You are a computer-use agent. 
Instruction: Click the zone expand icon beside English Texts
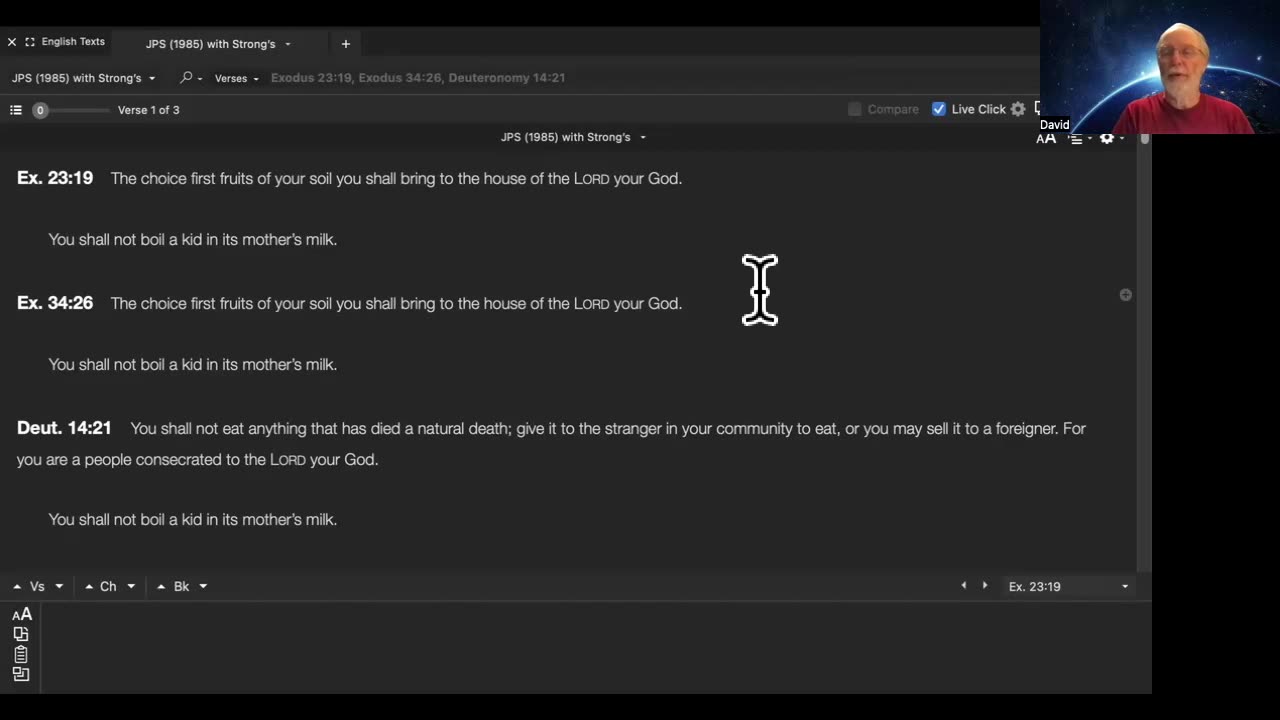(30, 42)
